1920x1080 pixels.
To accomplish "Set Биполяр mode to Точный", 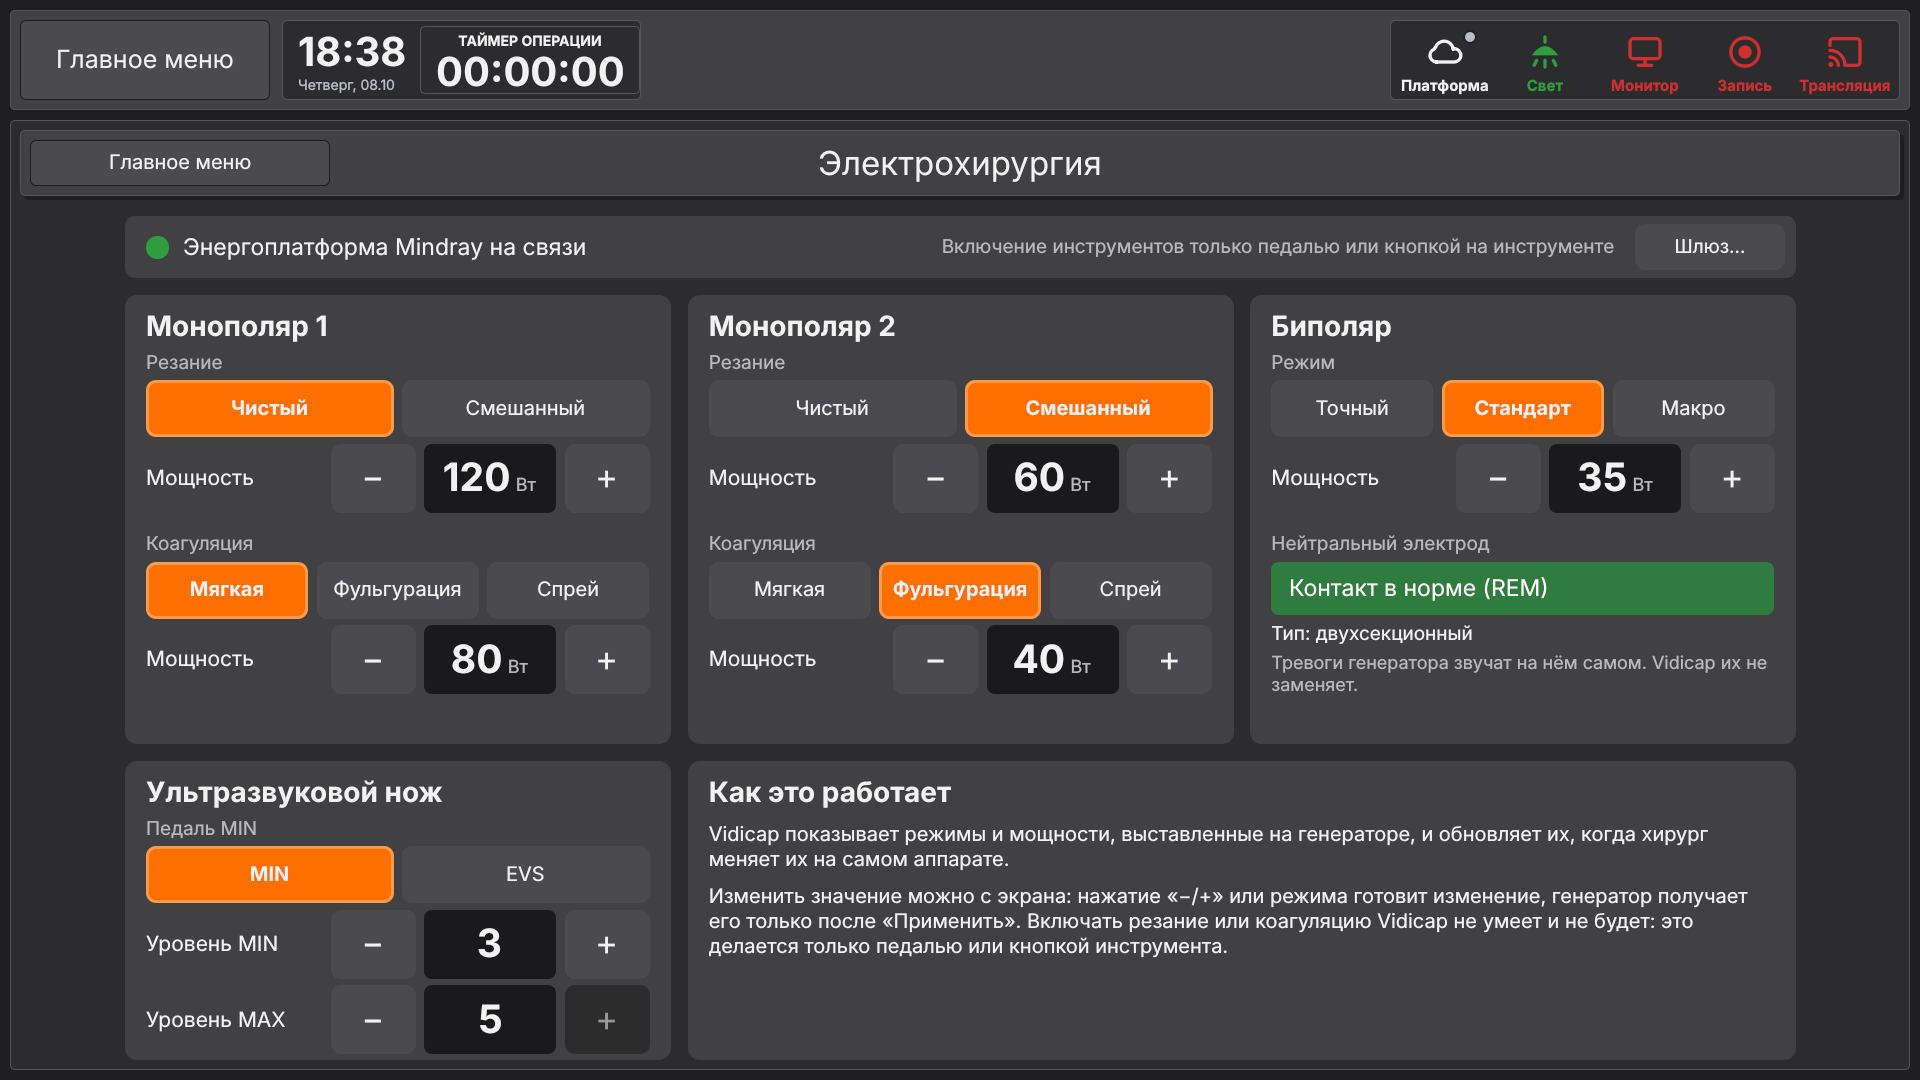I will click(x=1352, y=408).
